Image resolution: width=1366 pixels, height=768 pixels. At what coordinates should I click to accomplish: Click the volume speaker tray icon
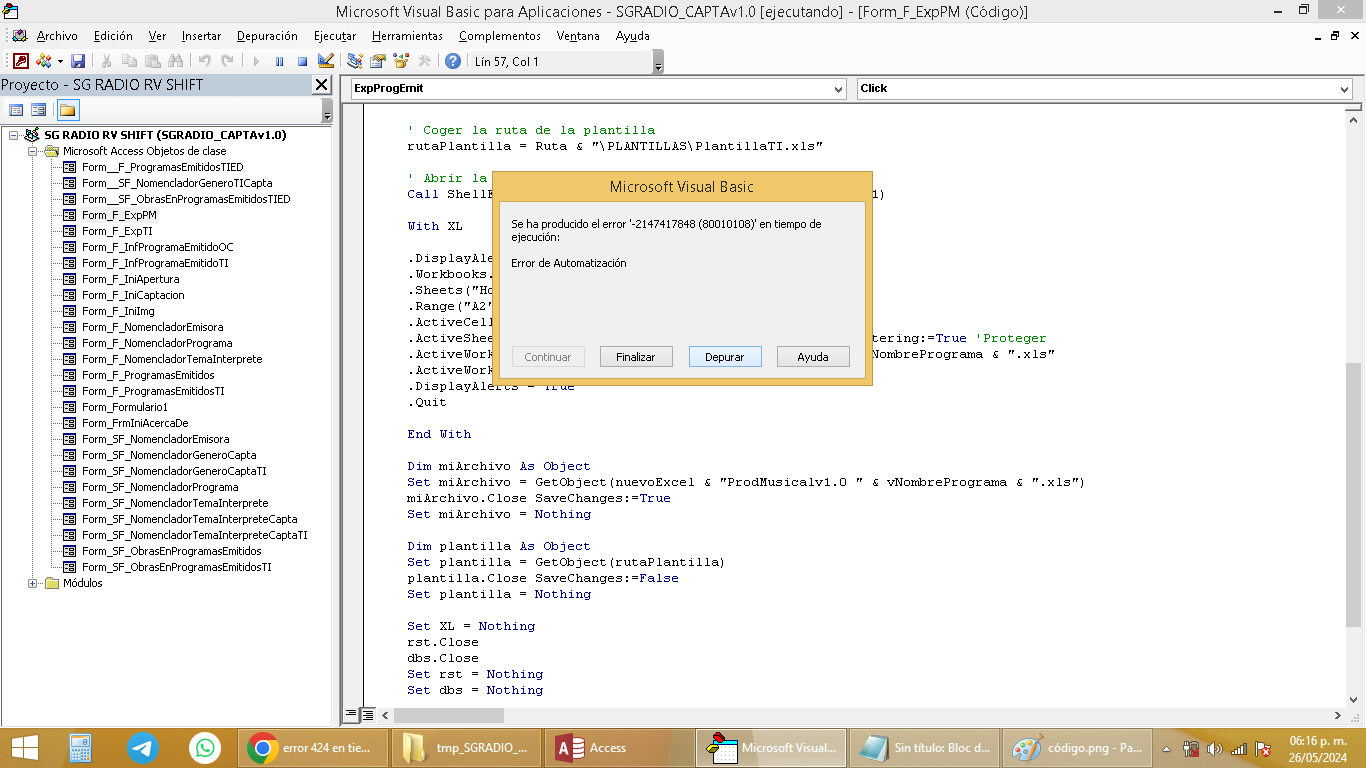pos(1215,748)
